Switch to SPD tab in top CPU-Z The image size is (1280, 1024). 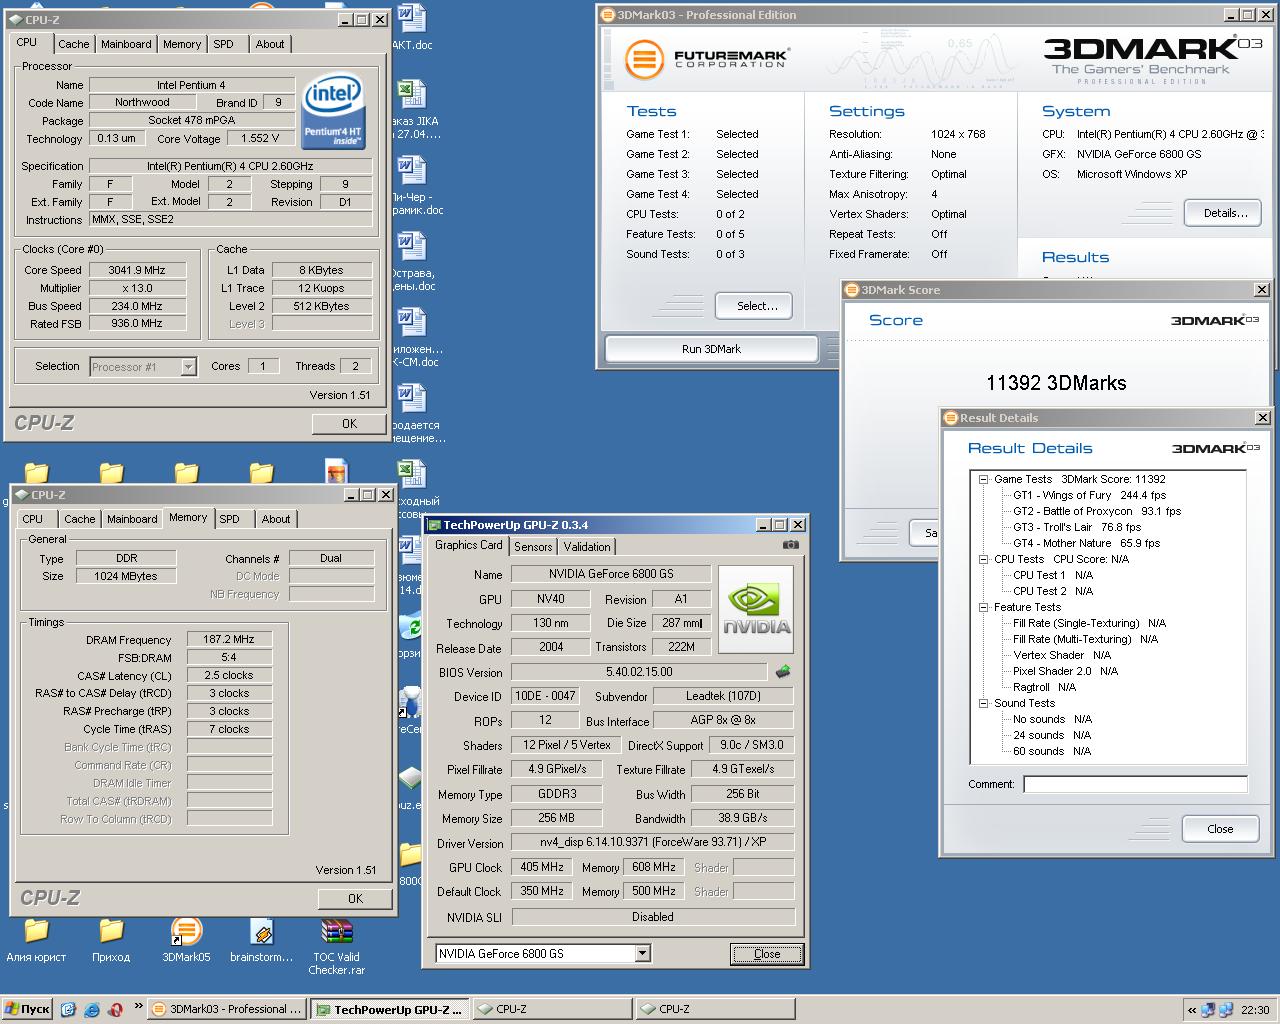[x=224, y=44]
